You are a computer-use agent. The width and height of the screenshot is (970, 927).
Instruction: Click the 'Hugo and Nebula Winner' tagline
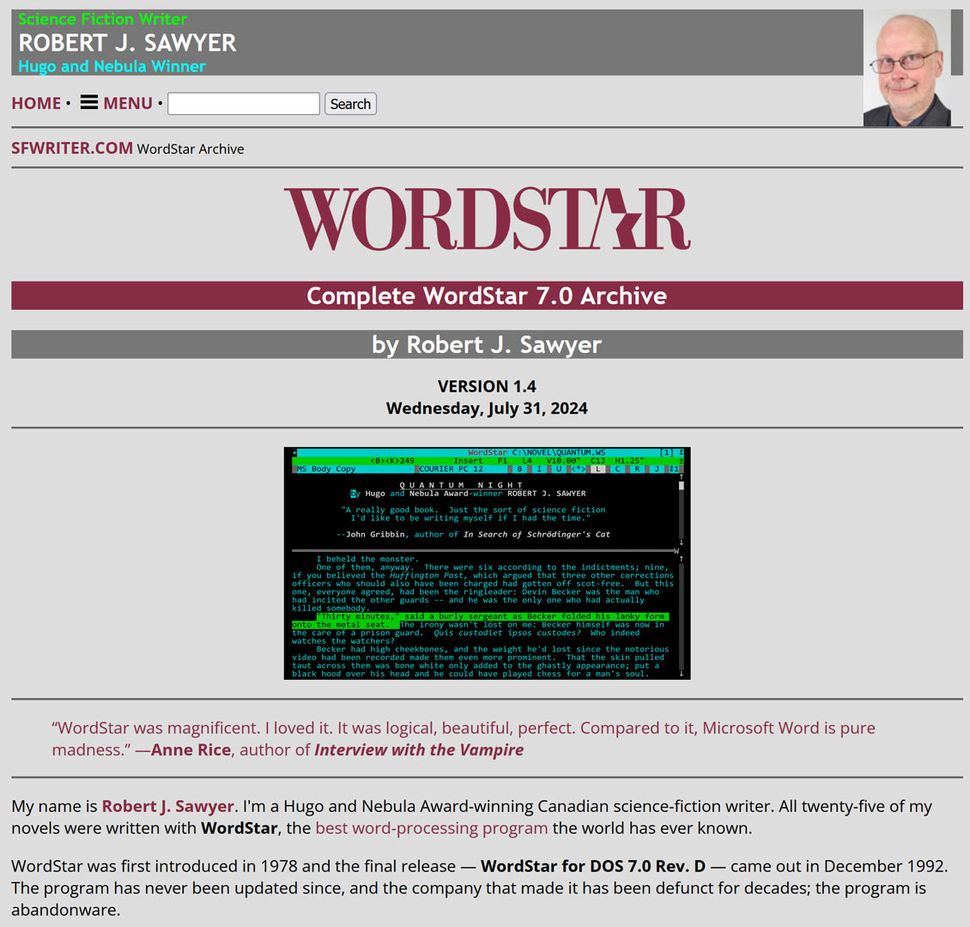pyautogui.click(x=112, y=66)
